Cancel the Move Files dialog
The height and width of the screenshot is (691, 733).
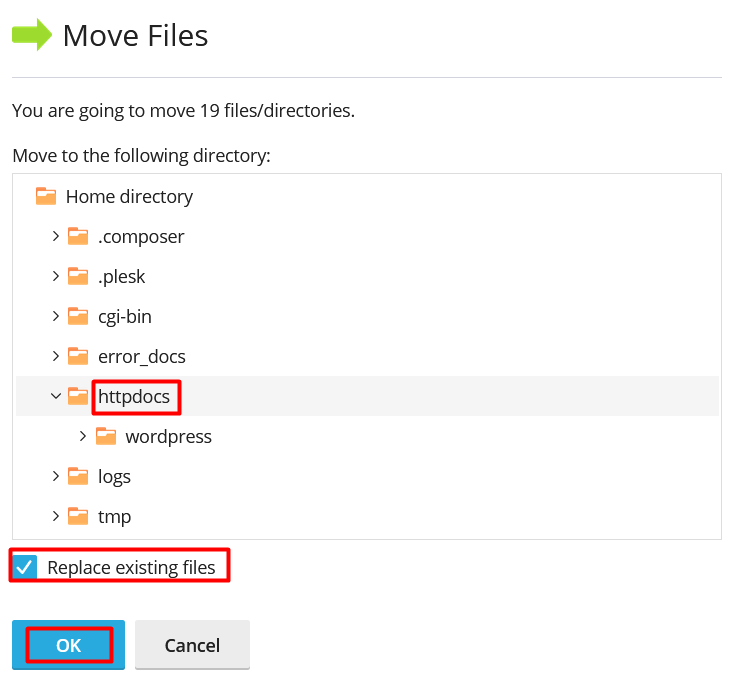click(x=192, y=645)
